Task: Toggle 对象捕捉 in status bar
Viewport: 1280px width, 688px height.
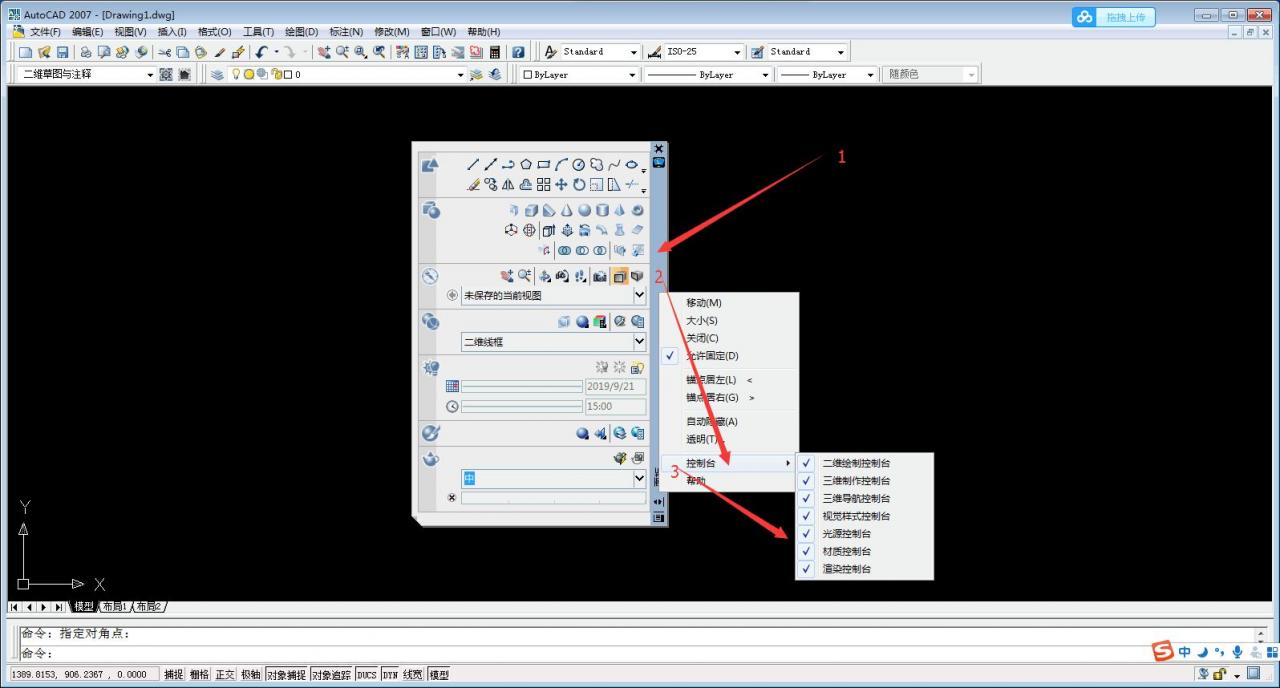Action: click(x=287, y=675)
